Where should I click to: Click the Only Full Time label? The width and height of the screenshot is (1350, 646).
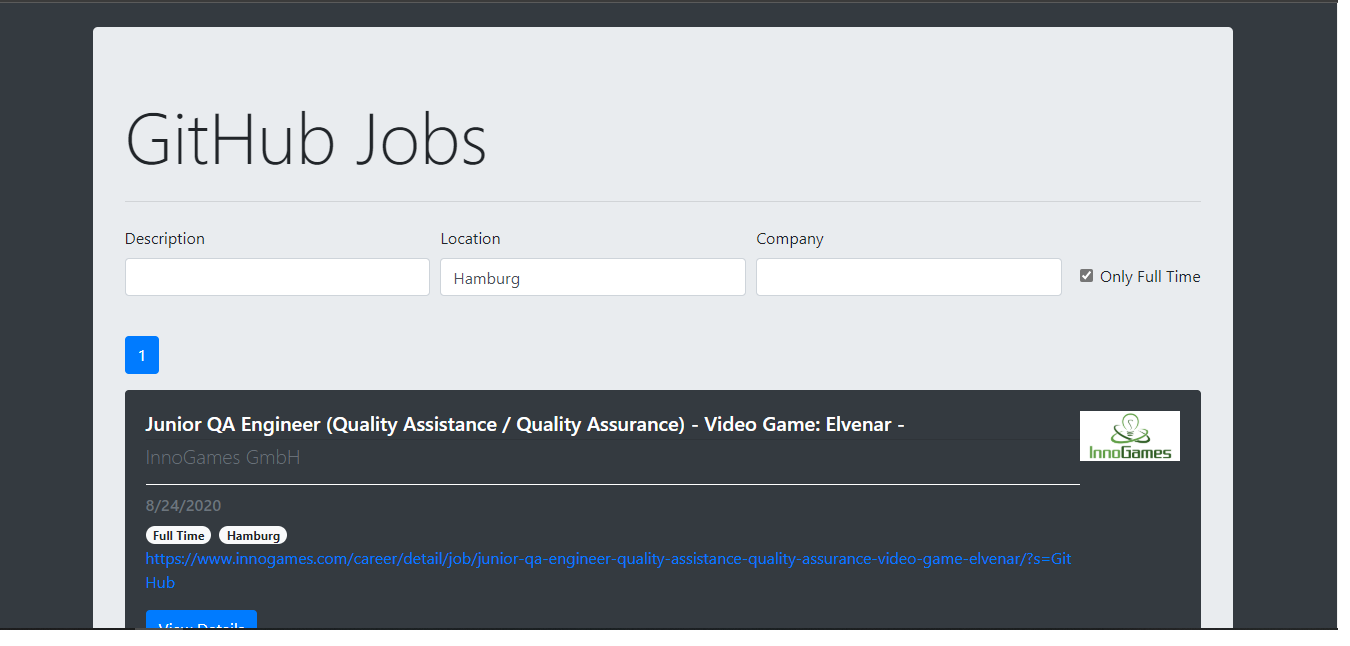(1150, 277)
